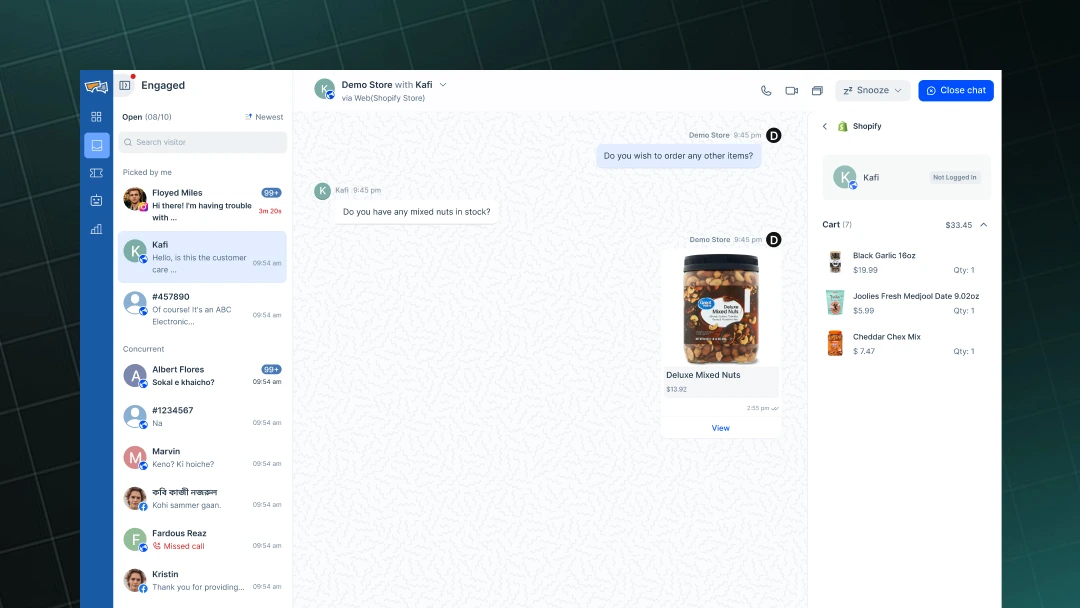Click the Search visitor input field
The height and width of the screenshot is (608, 1080).
tap(202, 143)
